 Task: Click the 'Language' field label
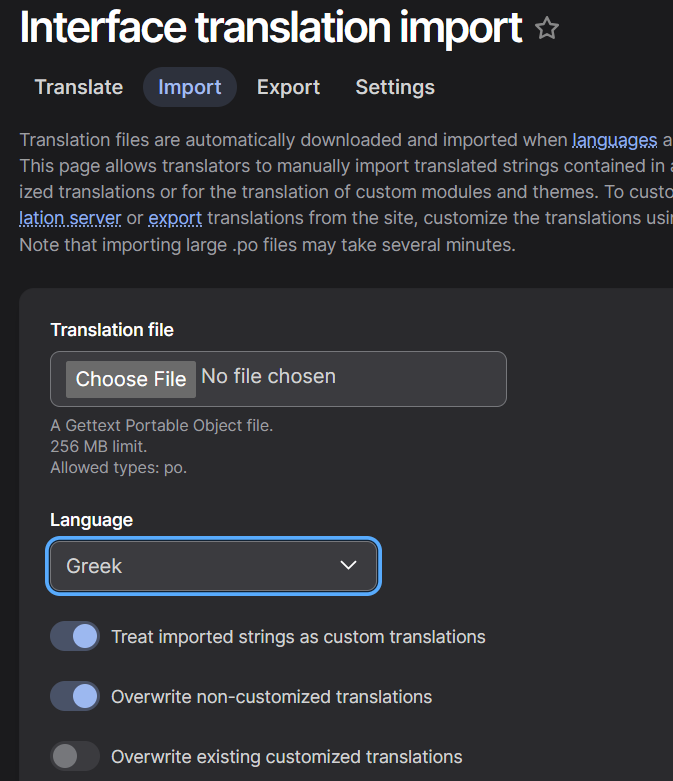point(91,520)
